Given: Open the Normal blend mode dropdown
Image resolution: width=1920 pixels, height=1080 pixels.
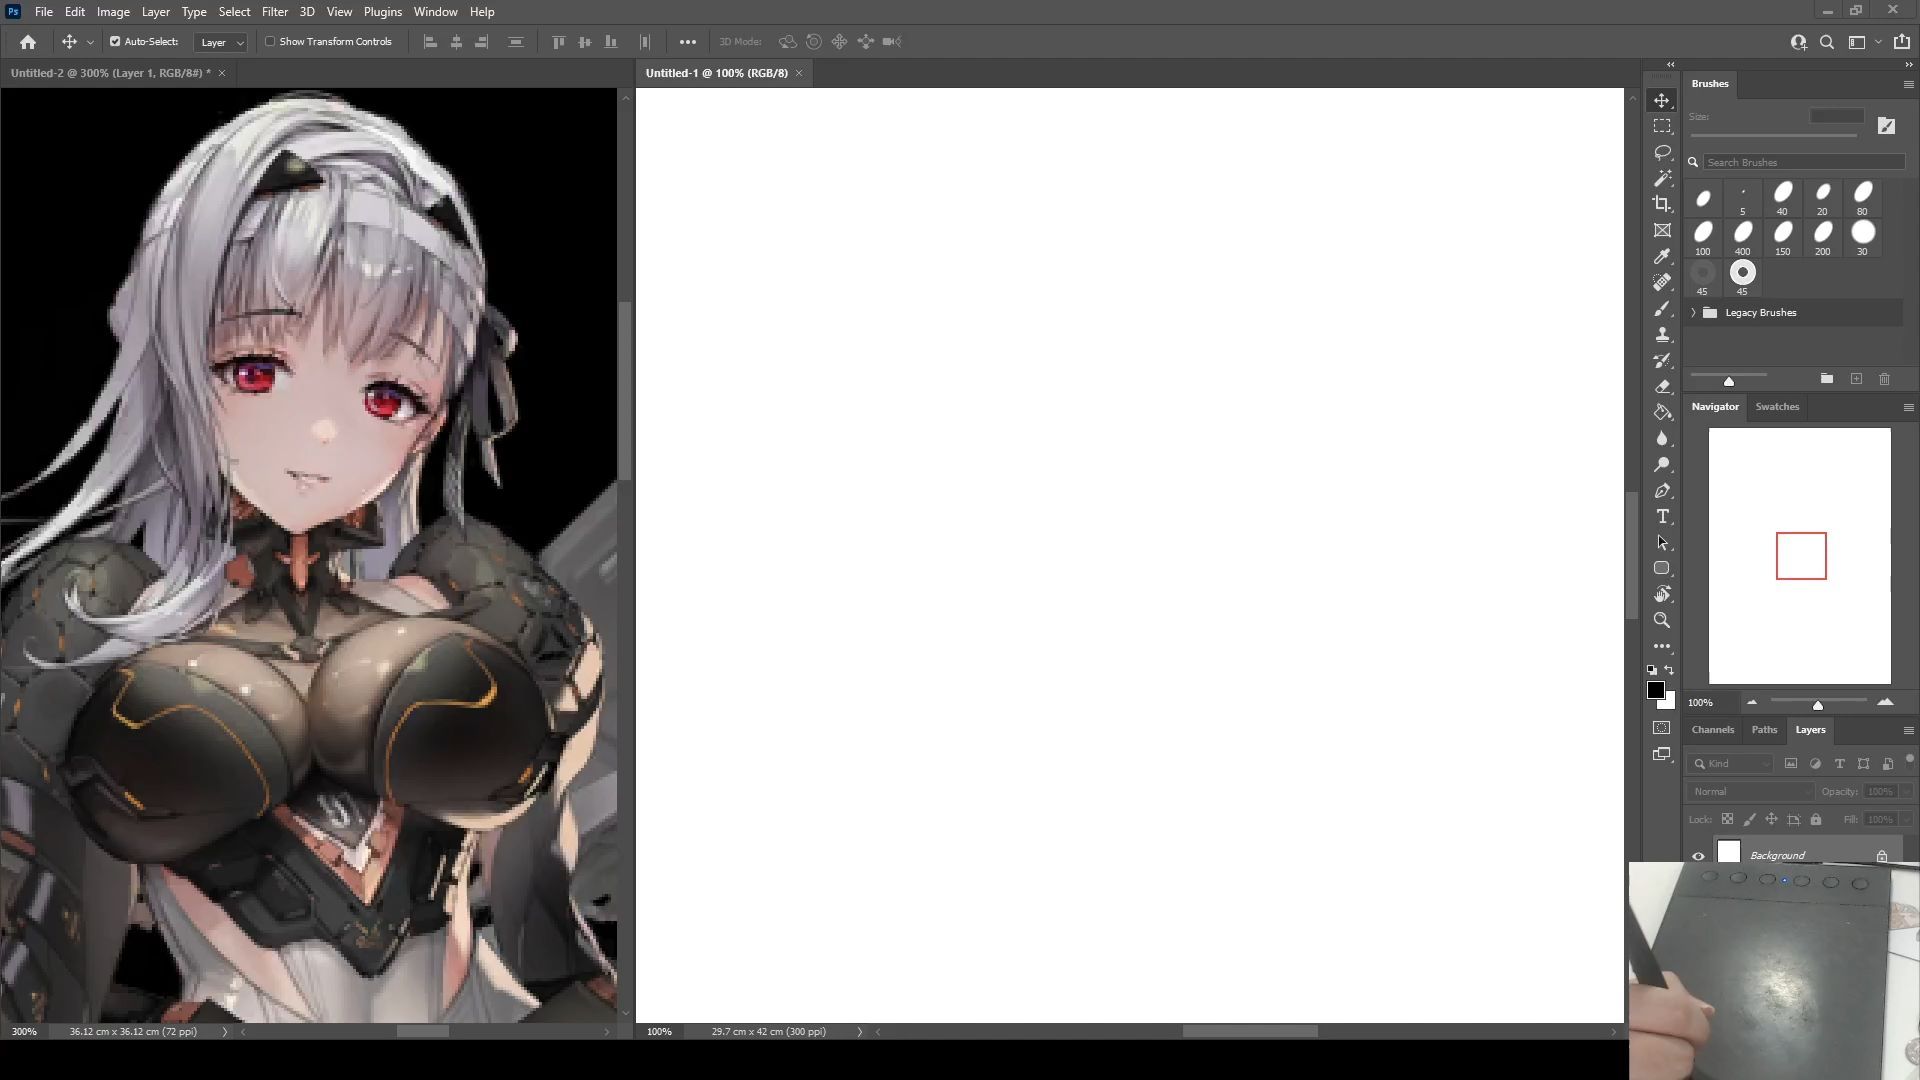Looking at the screenshot, I should click(1751, 792).
